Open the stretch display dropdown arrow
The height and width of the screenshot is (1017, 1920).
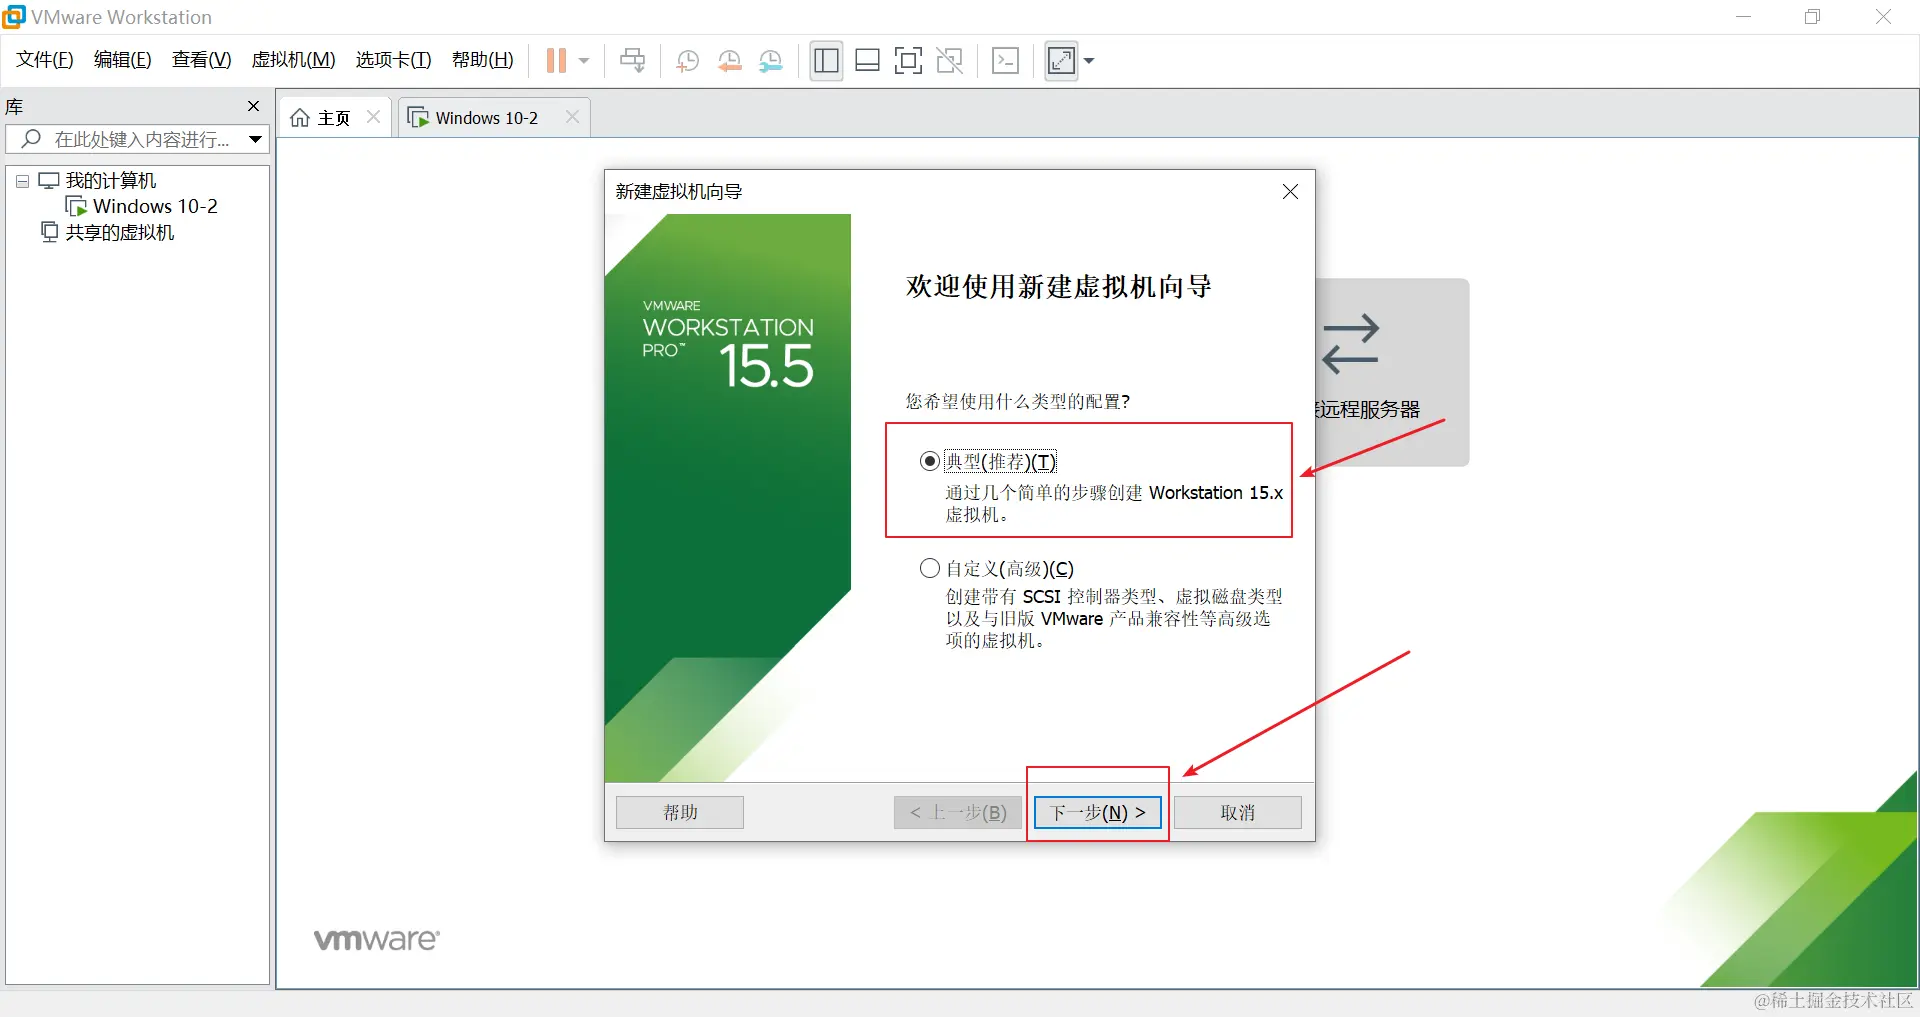(x=1089, y=61)
